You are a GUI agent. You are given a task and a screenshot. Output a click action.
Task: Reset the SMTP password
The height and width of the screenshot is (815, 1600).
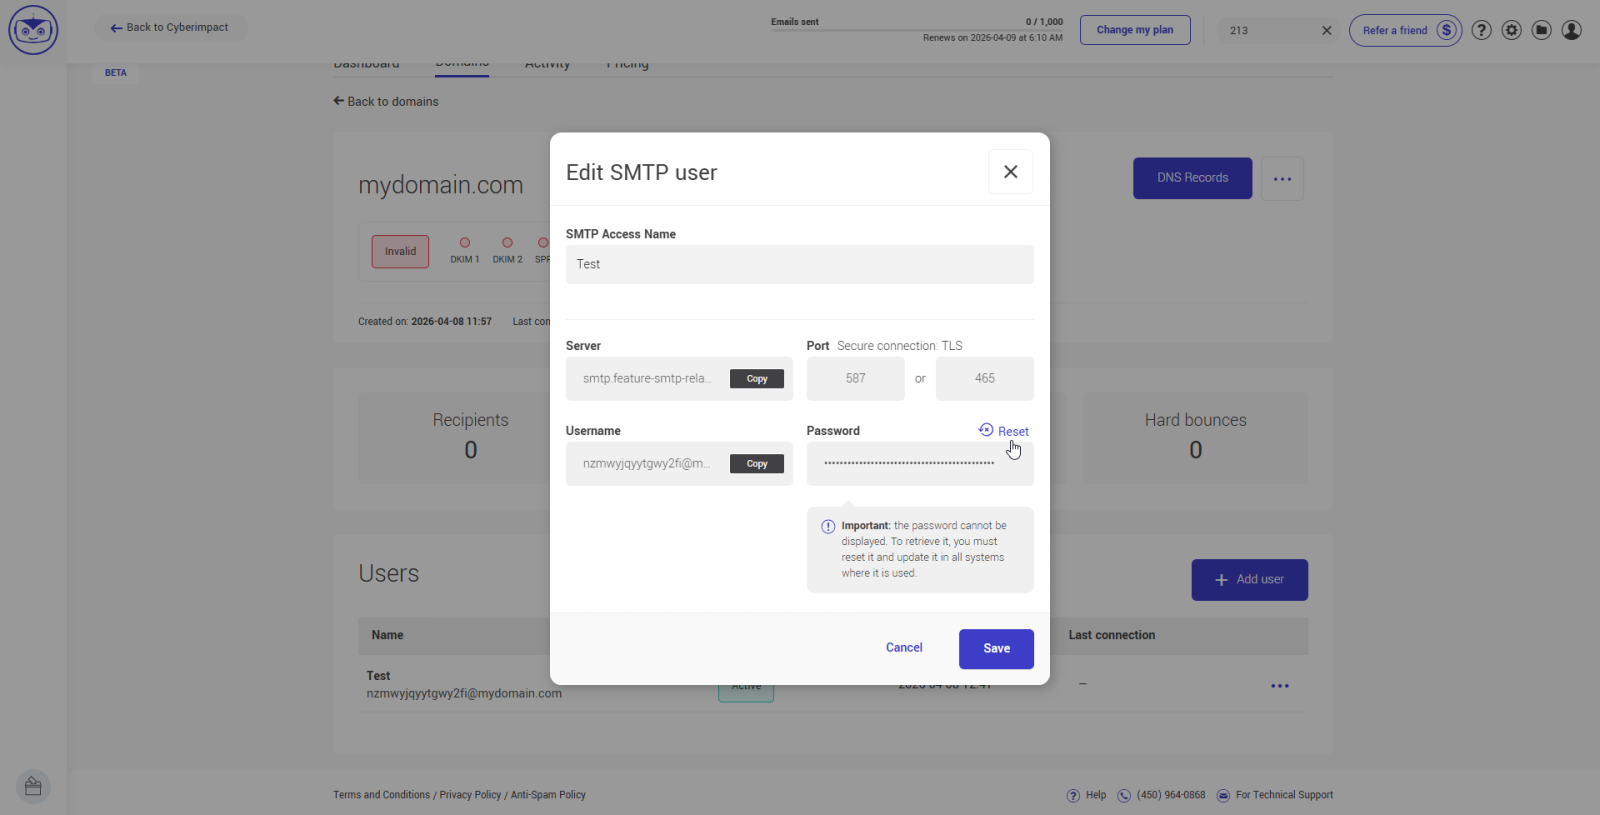(x=1004, y=431)
